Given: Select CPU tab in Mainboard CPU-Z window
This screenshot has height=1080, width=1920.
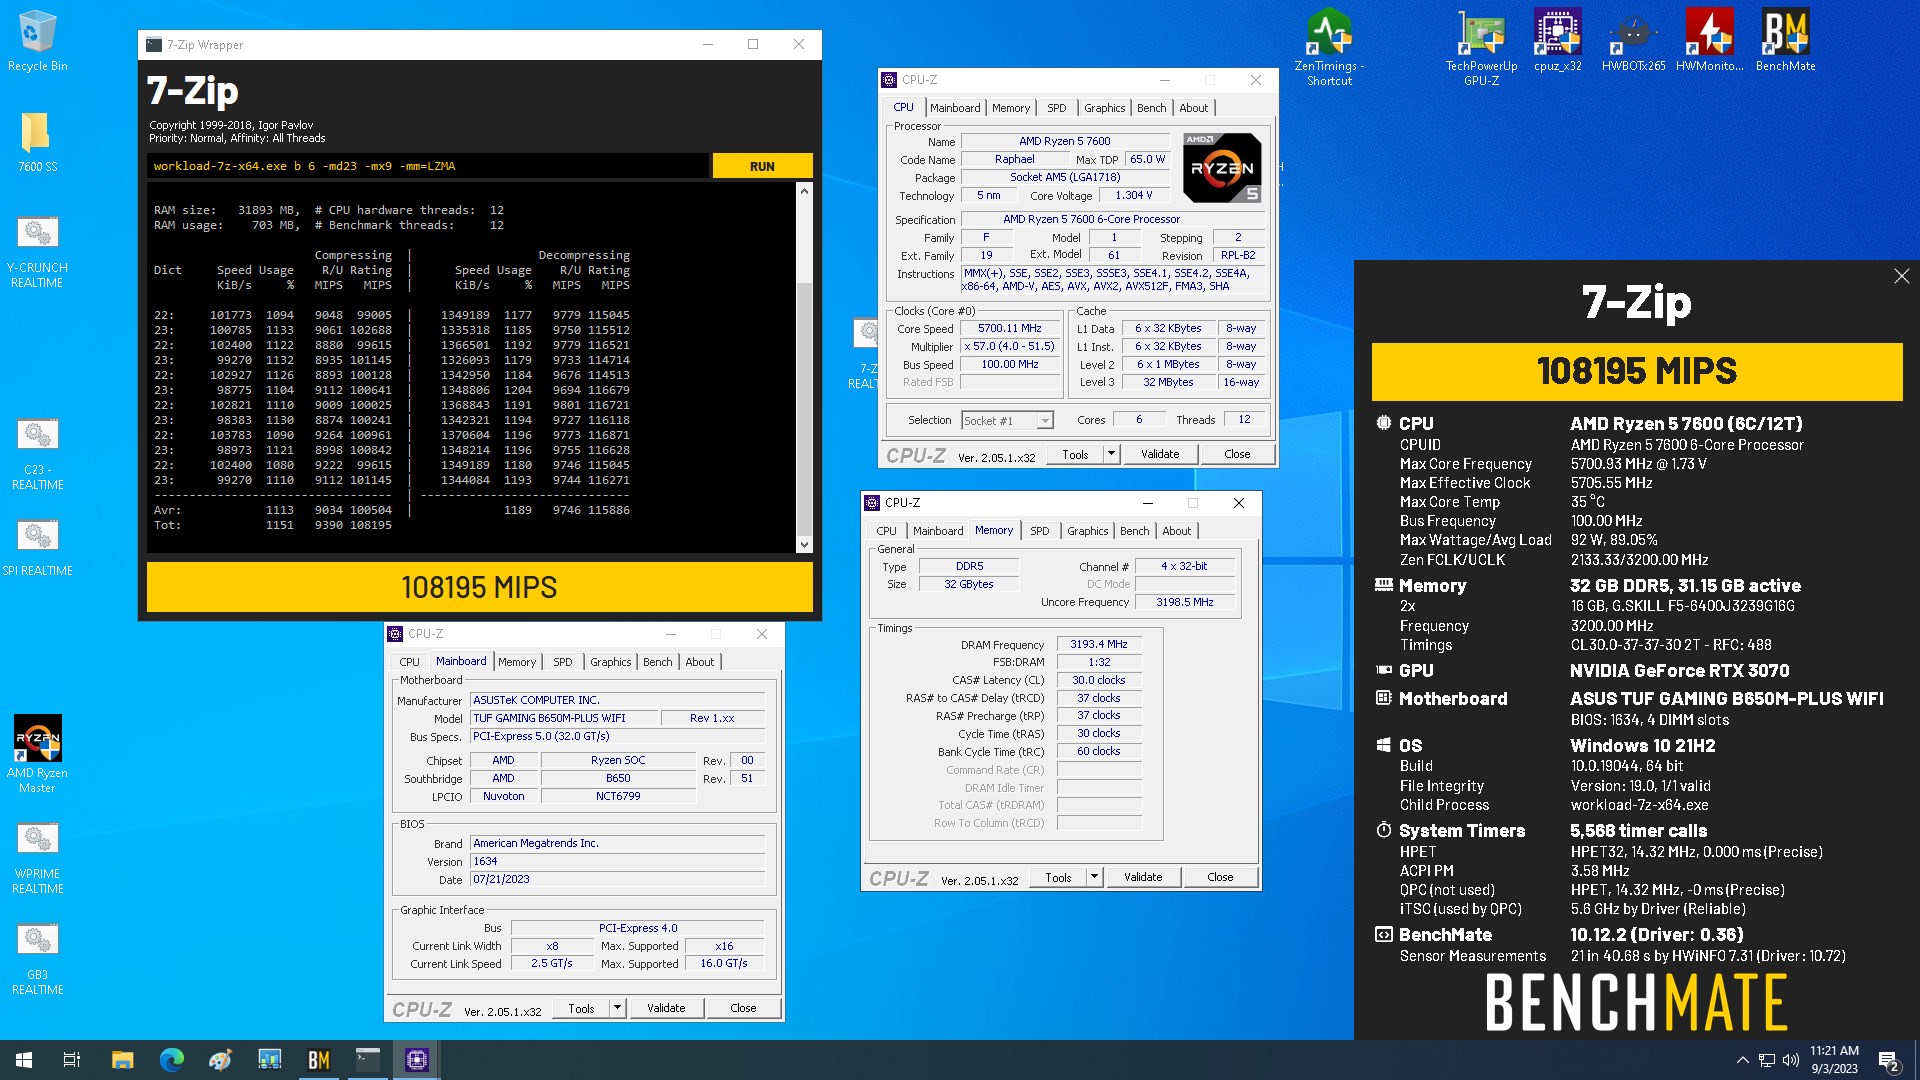Looking at the screenshot, I should coord(410,662).
